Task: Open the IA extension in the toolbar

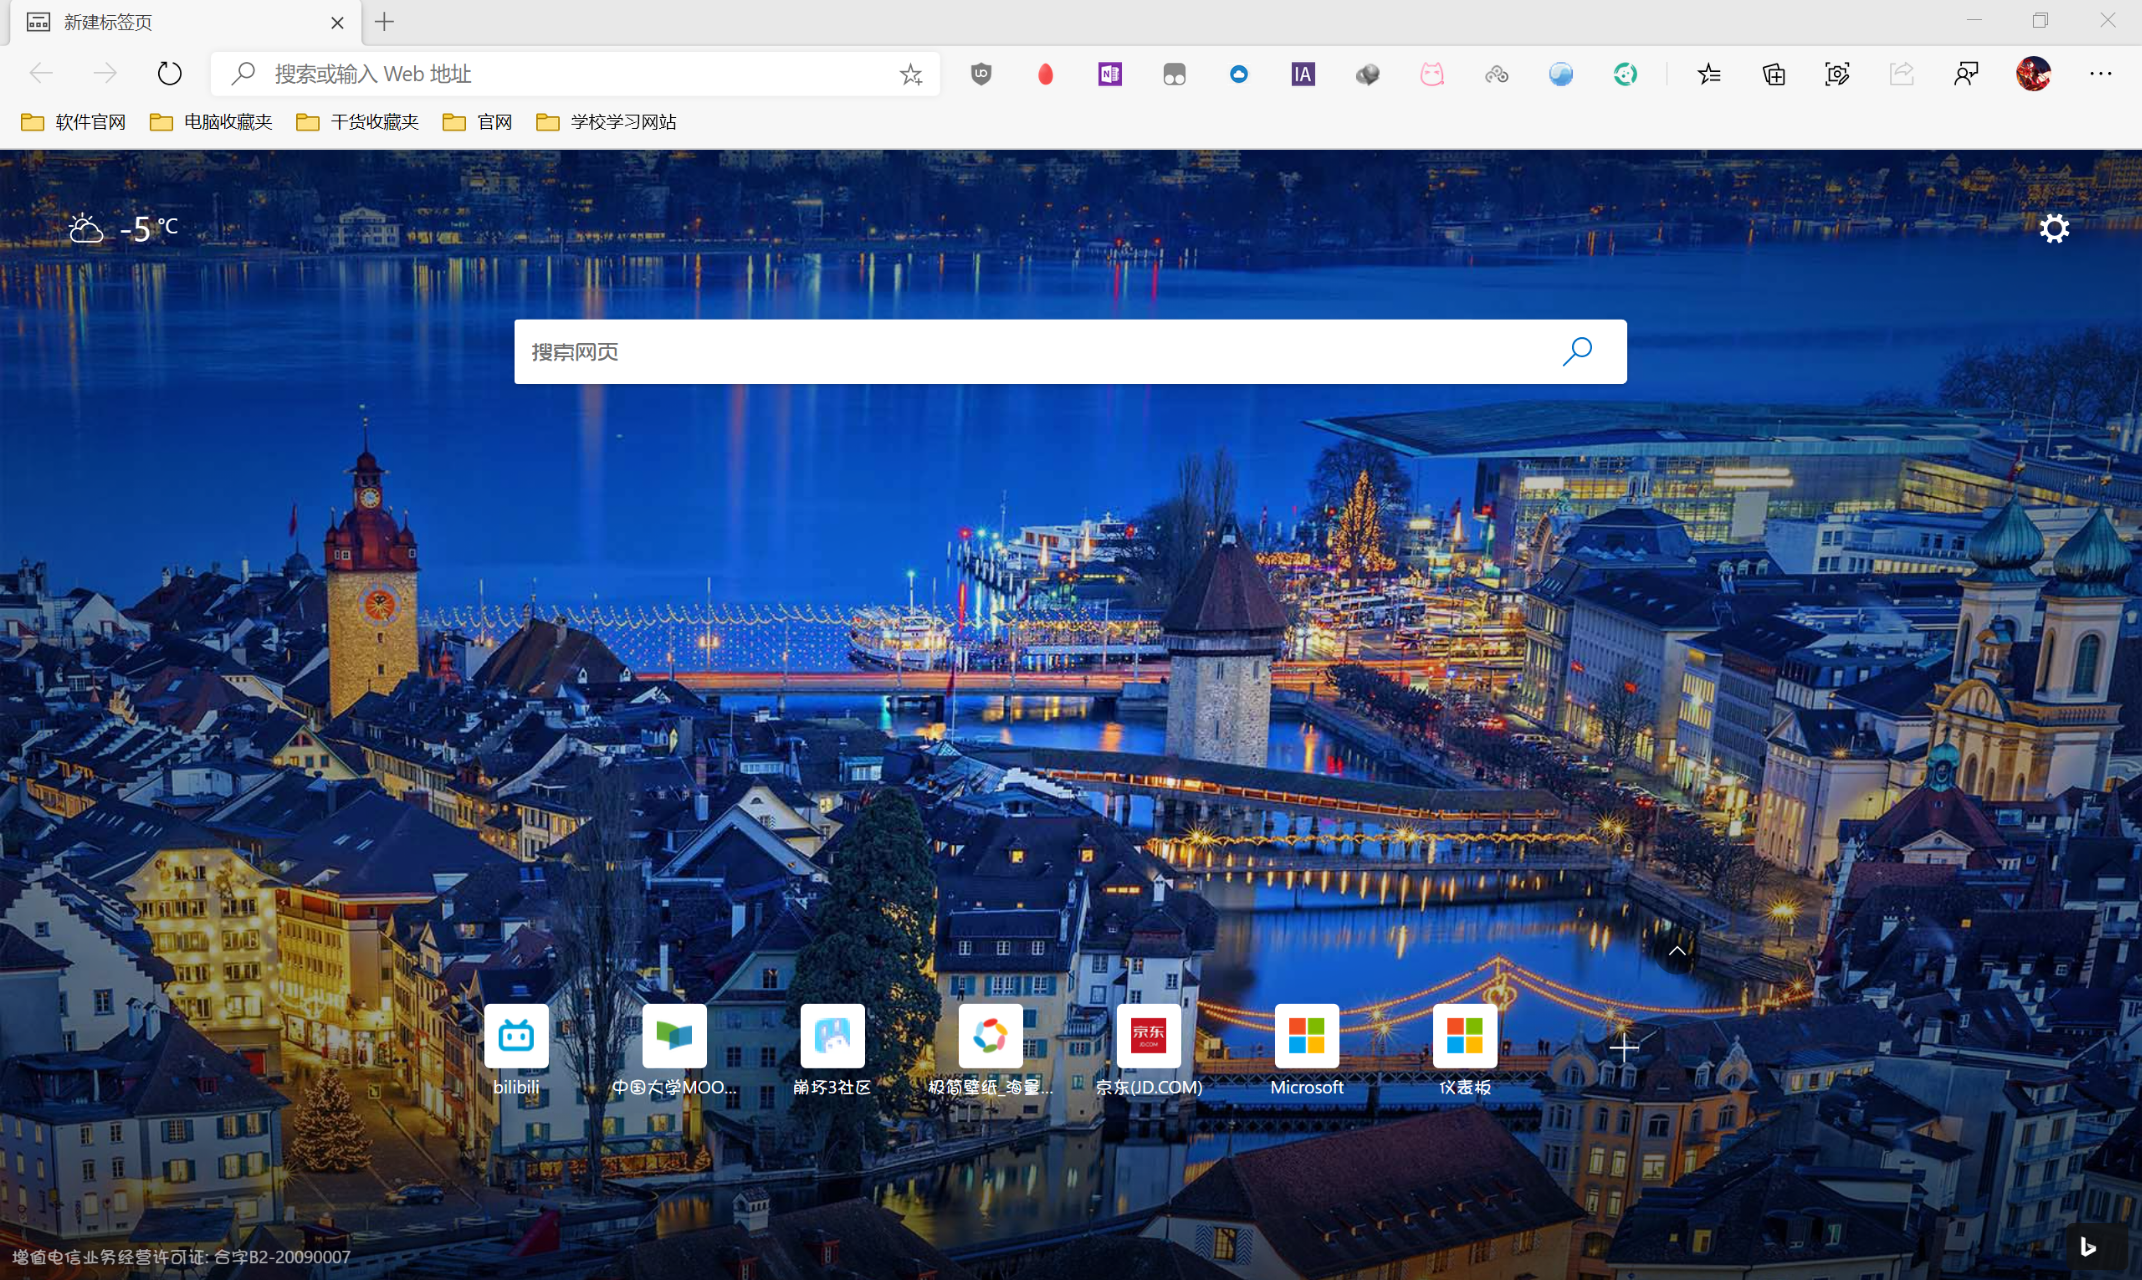Action: (x=1302, y=73)
